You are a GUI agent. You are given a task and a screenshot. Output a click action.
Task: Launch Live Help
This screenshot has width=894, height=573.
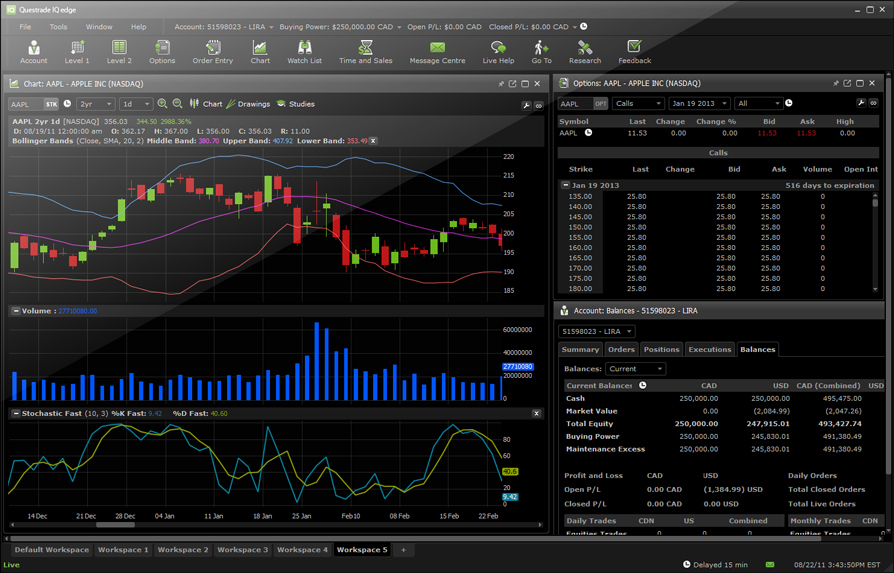[x=498, y=52]
